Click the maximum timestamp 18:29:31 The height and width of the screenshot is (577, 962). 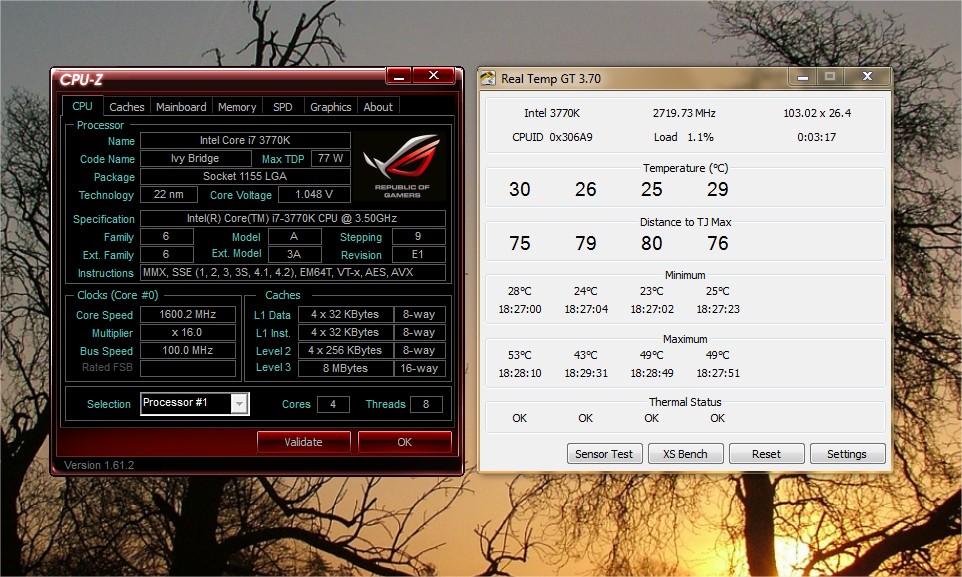click(586, 373)
